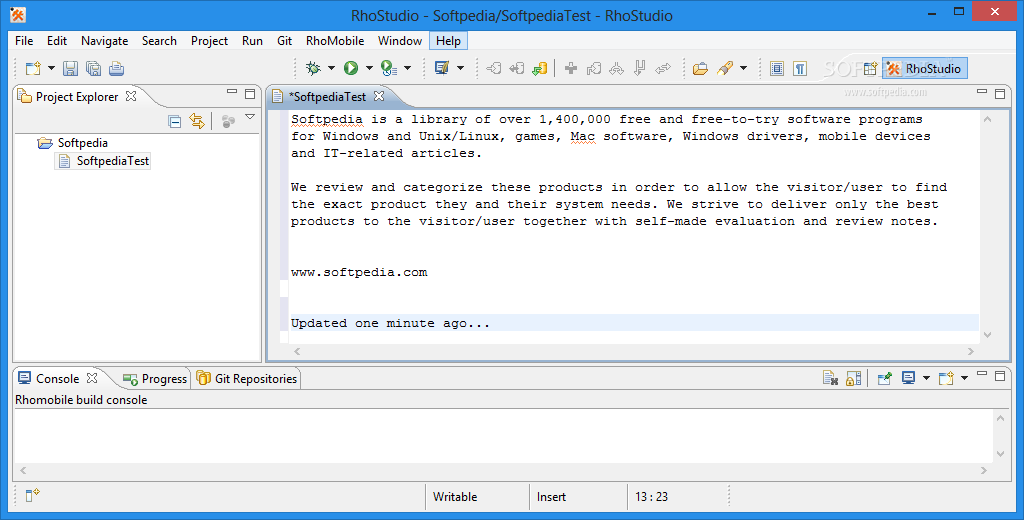Open the RhoMobile menu

pos(335,41)
